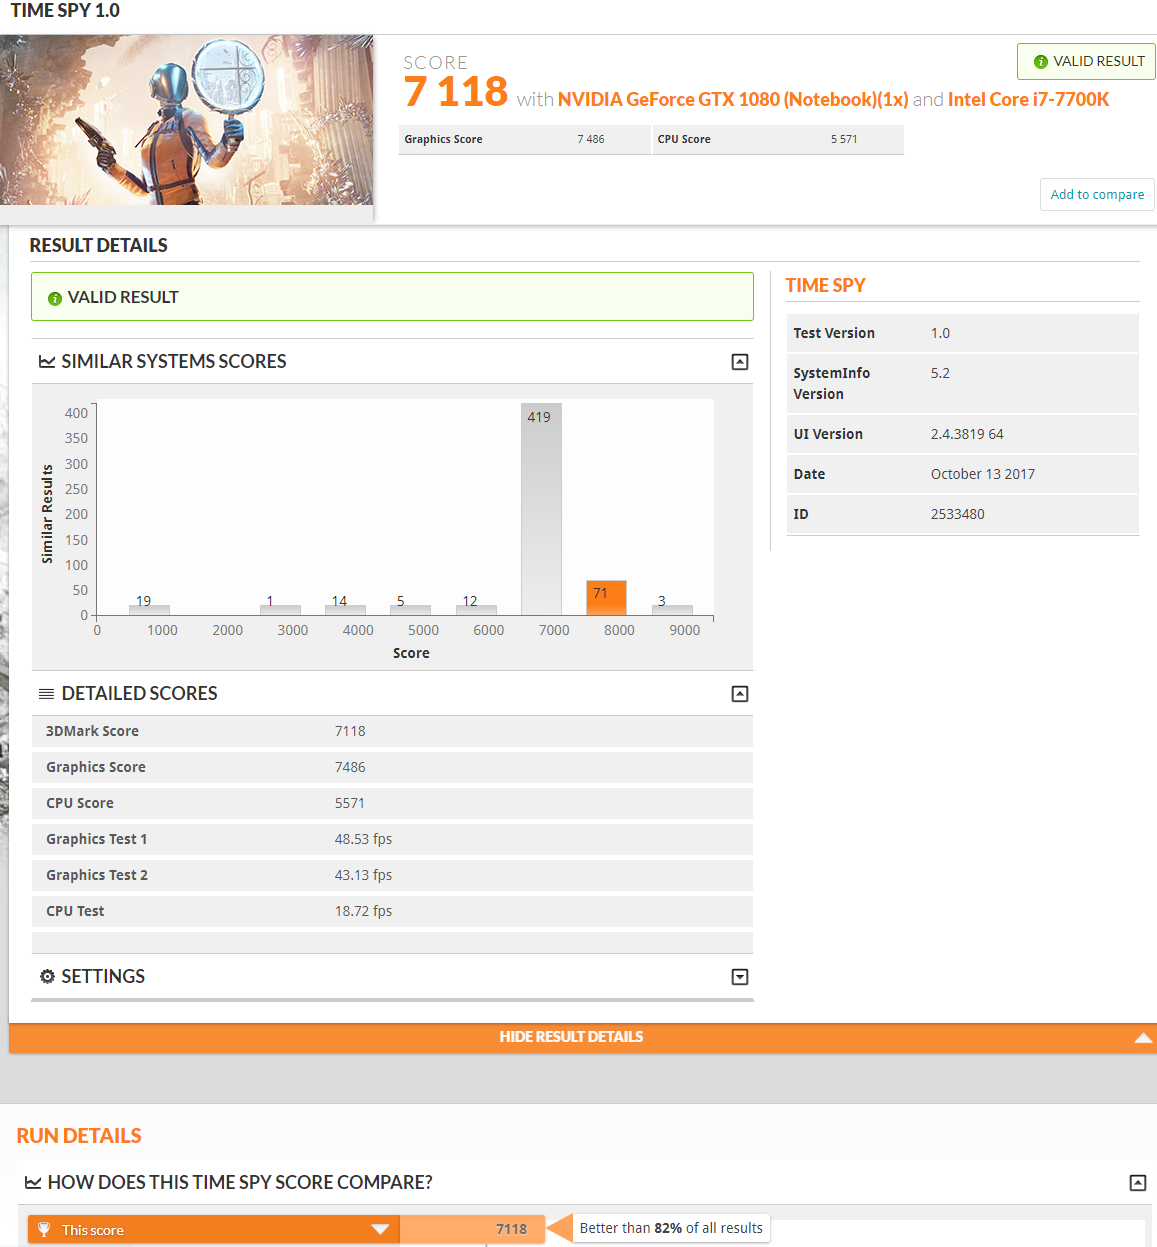Open the NVIDIA GeForce GTX 1080 (Notebook) link
1157x1247 pixels.
coord(733,99)
